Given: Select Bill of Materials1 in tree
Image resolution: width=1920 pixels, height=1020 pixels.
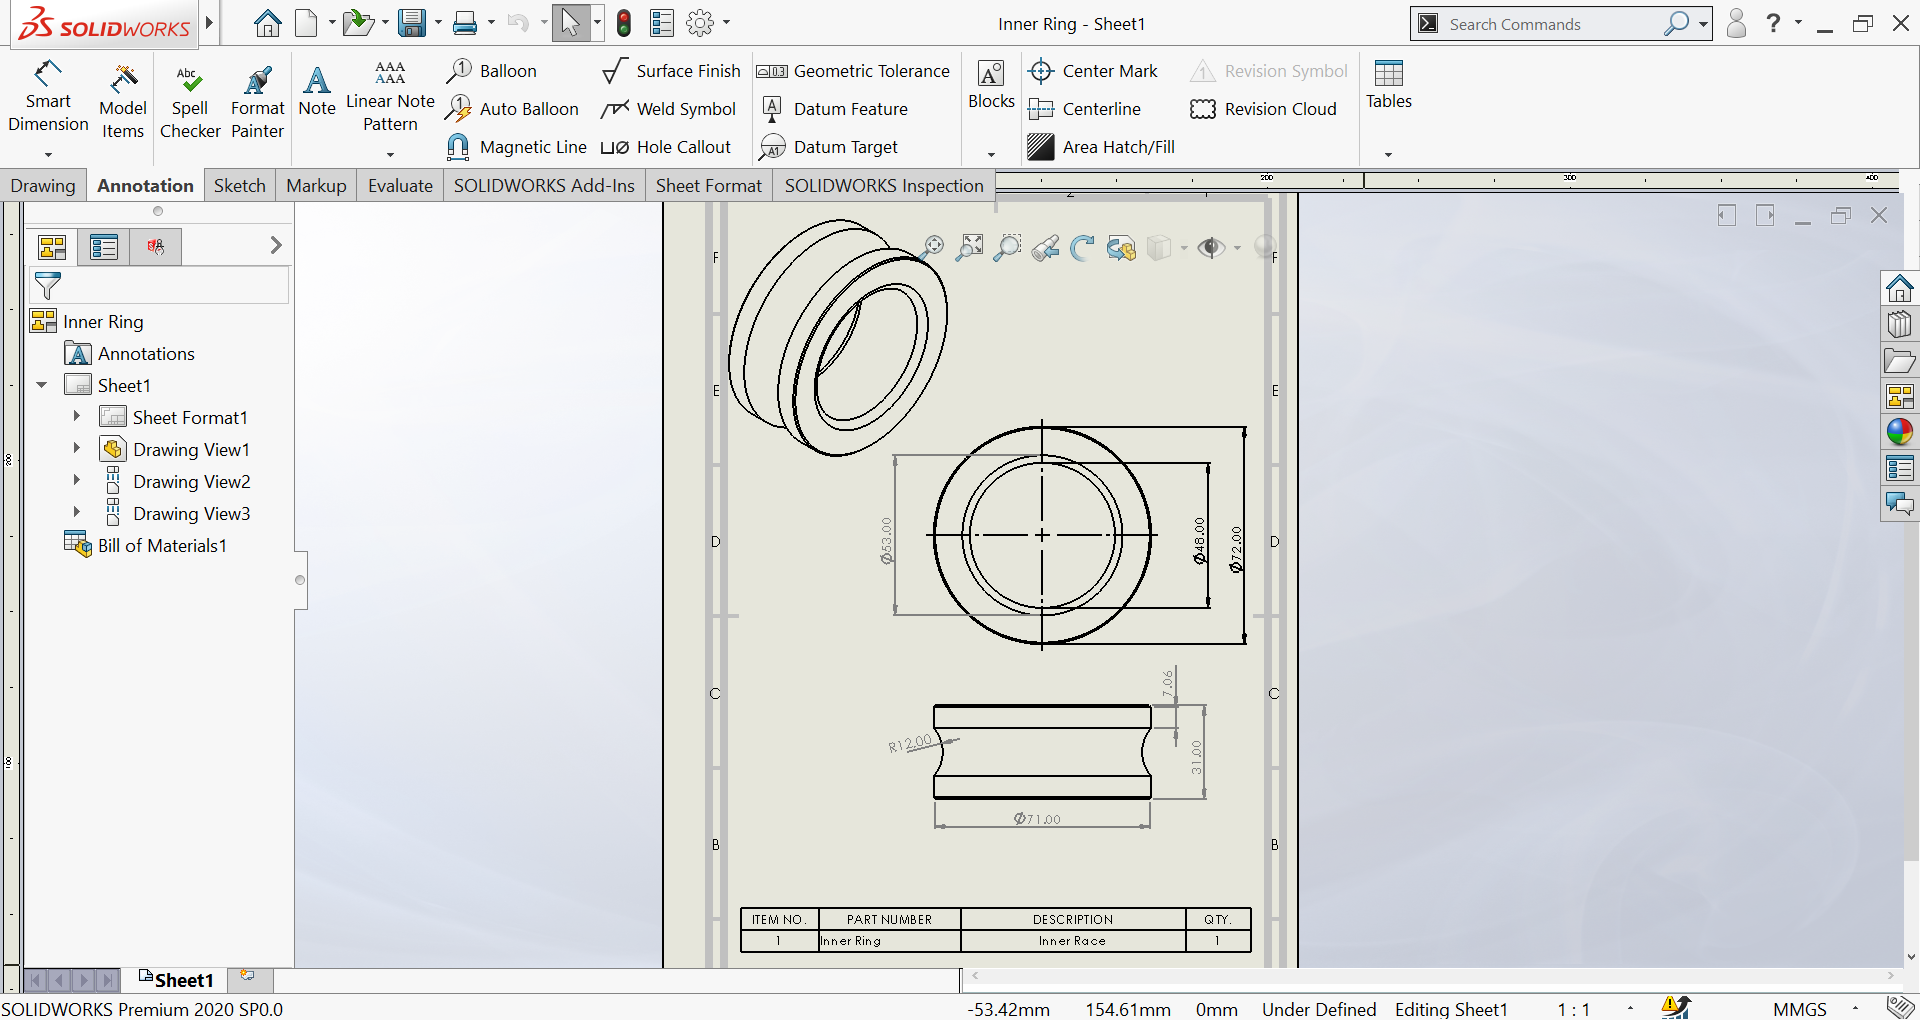Looking at the screenshot, I should pos(161,545).
